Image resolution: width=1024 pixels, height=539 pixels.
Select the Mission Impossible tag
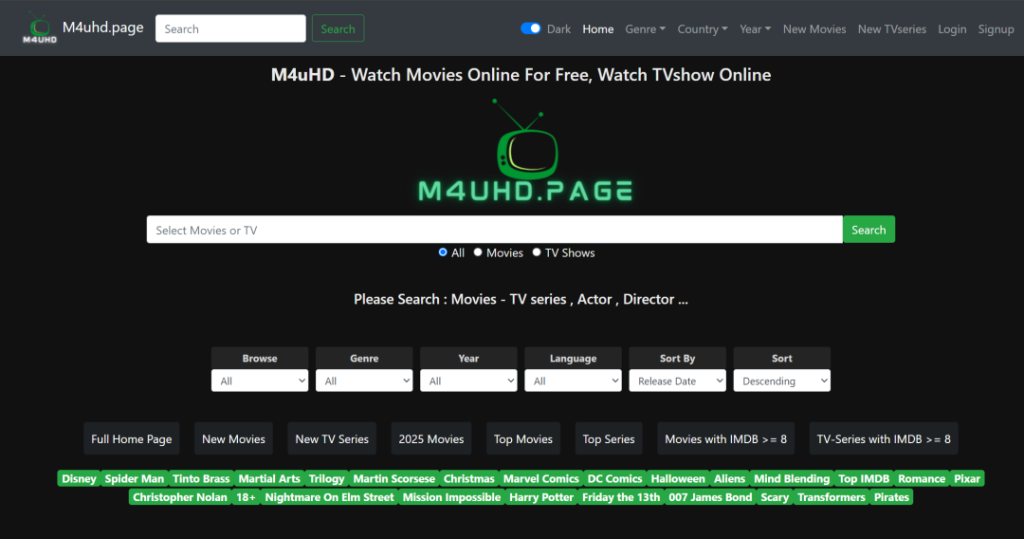(451, 497)
